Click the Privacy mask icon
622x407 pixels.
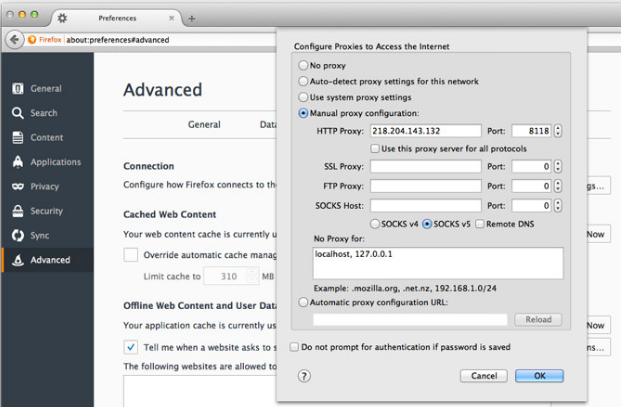[18, 187]
